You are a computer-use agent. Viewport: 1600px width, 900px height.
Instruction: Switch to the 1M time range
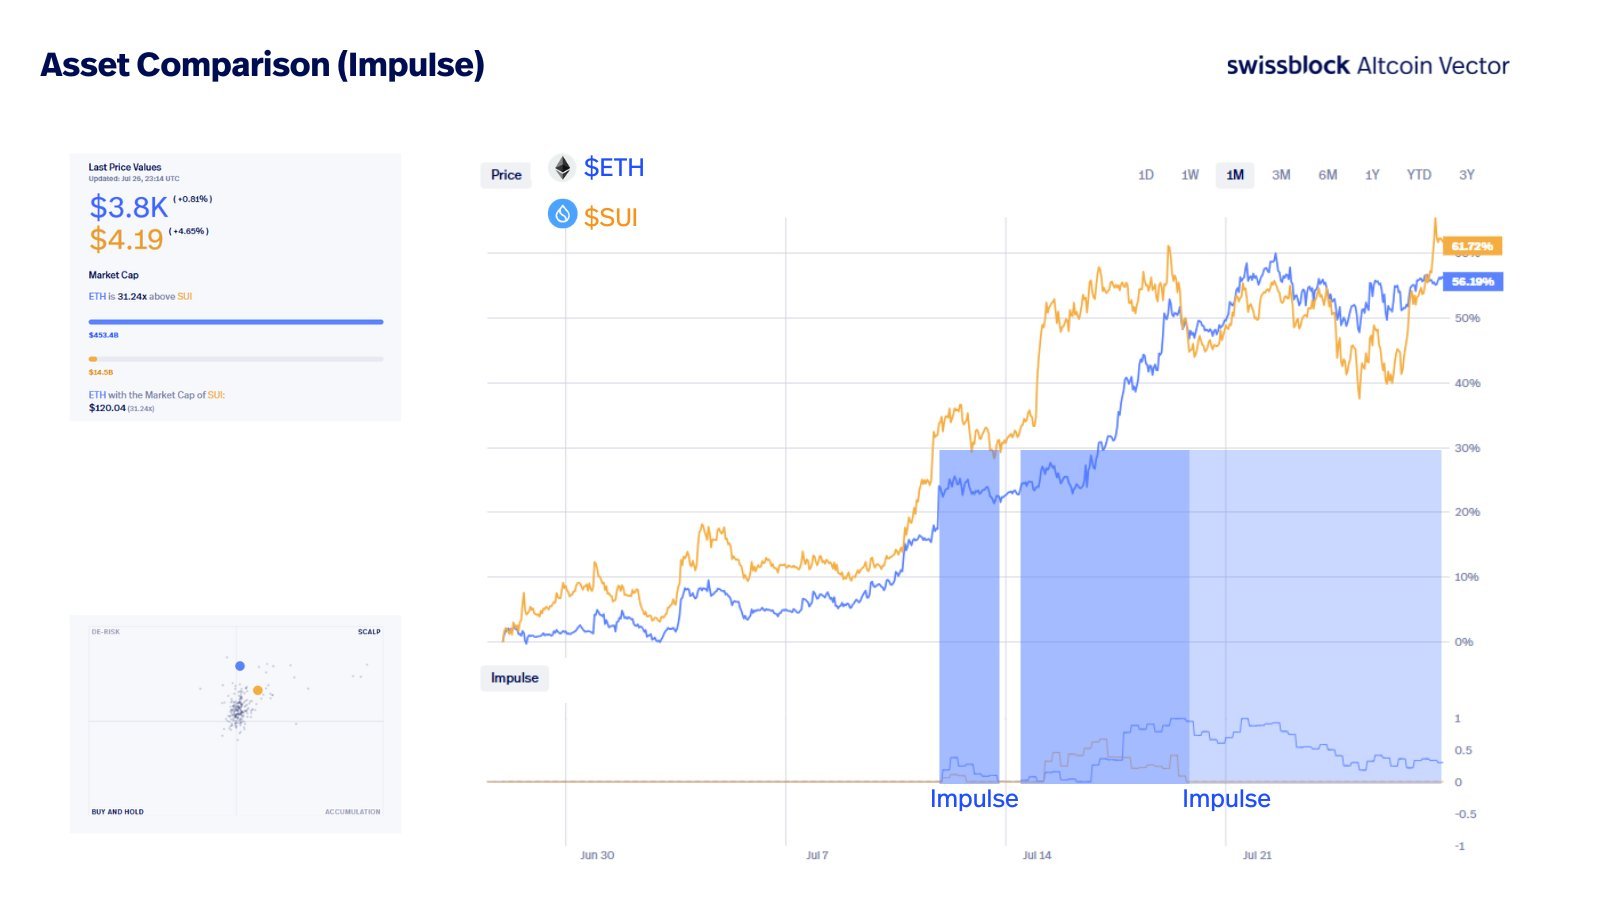pyautogui.click(x=1235, y=175)
